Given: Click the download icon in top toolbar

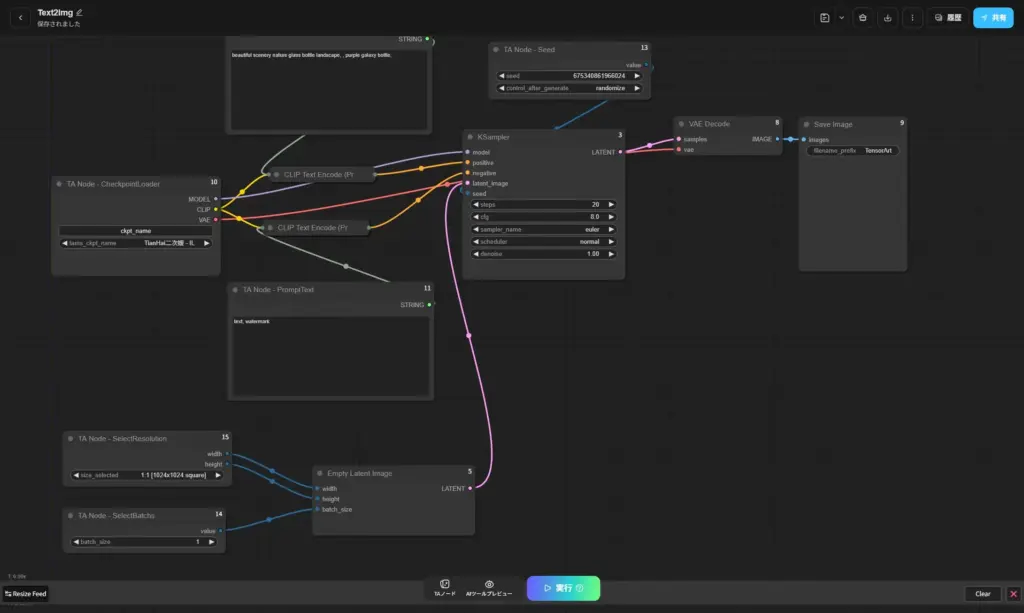Looking at the screenshot, I should (x=887, y=18).
